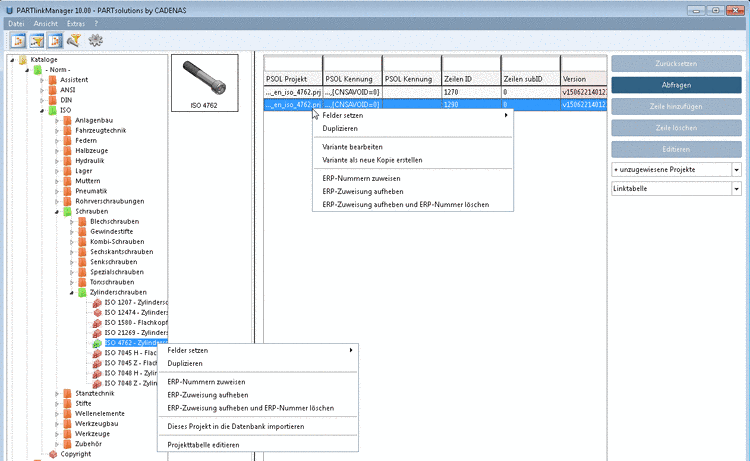Click the Kataloge folder icon

pos(22,60)
